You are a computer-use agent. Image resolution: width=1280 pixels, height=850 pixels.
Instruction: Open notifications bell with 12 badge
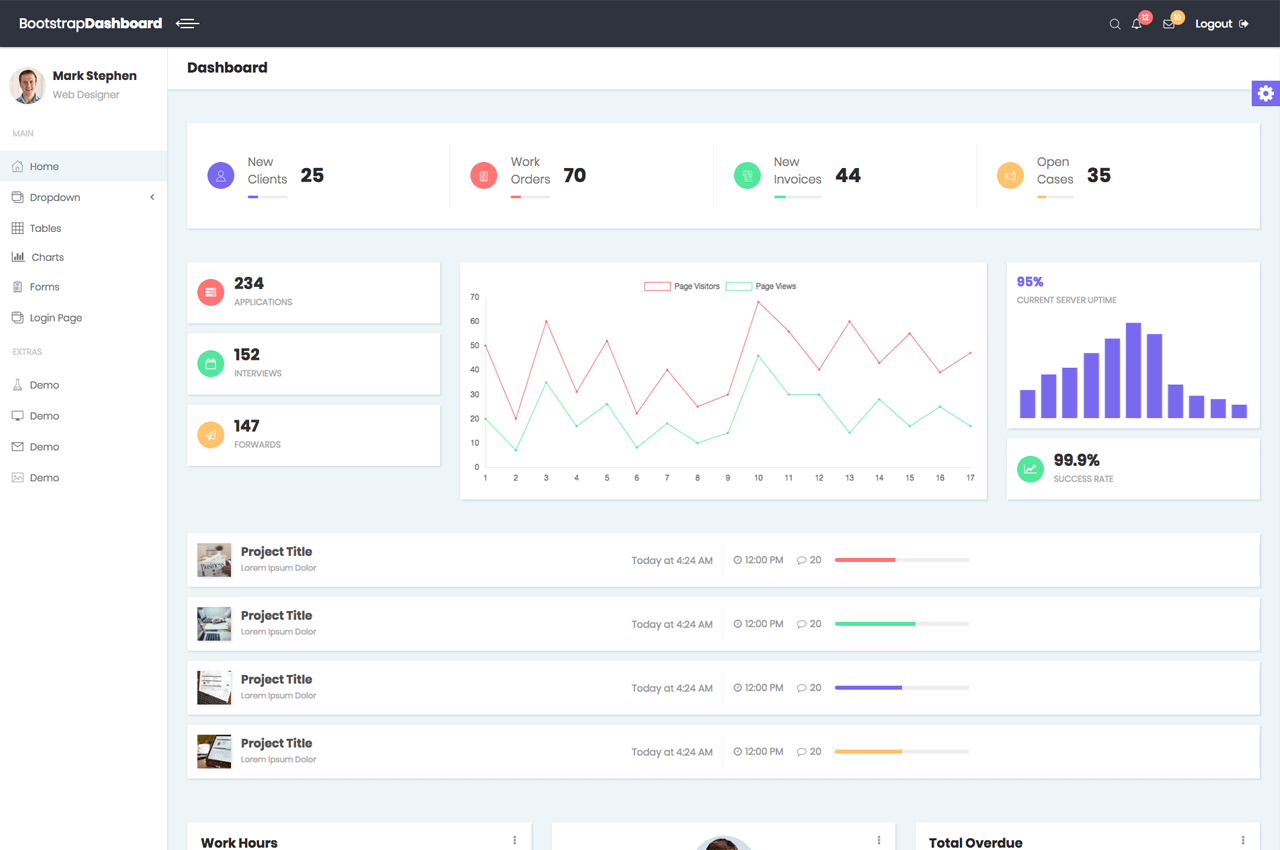[1137, 24]
